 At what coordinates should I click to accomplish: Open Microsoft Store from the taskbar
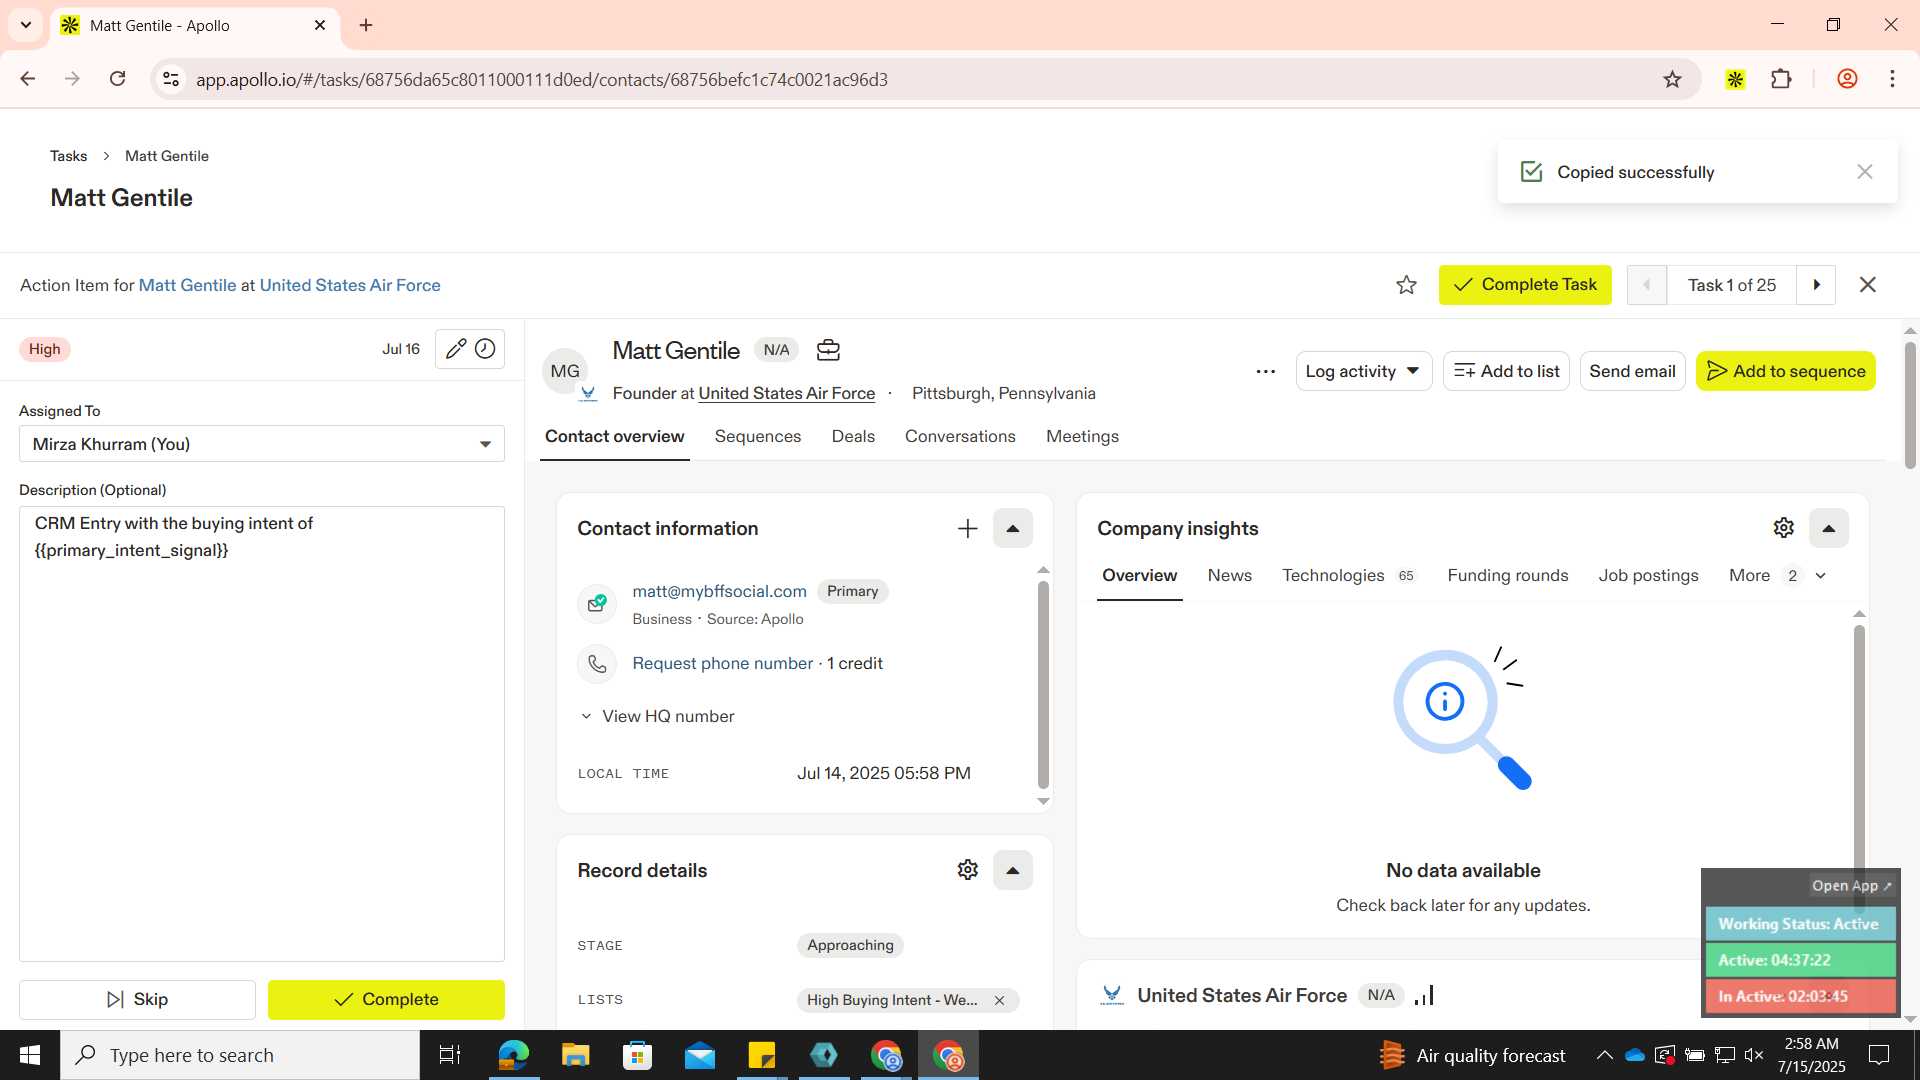pyautogui.click(x=637, y=1055)
